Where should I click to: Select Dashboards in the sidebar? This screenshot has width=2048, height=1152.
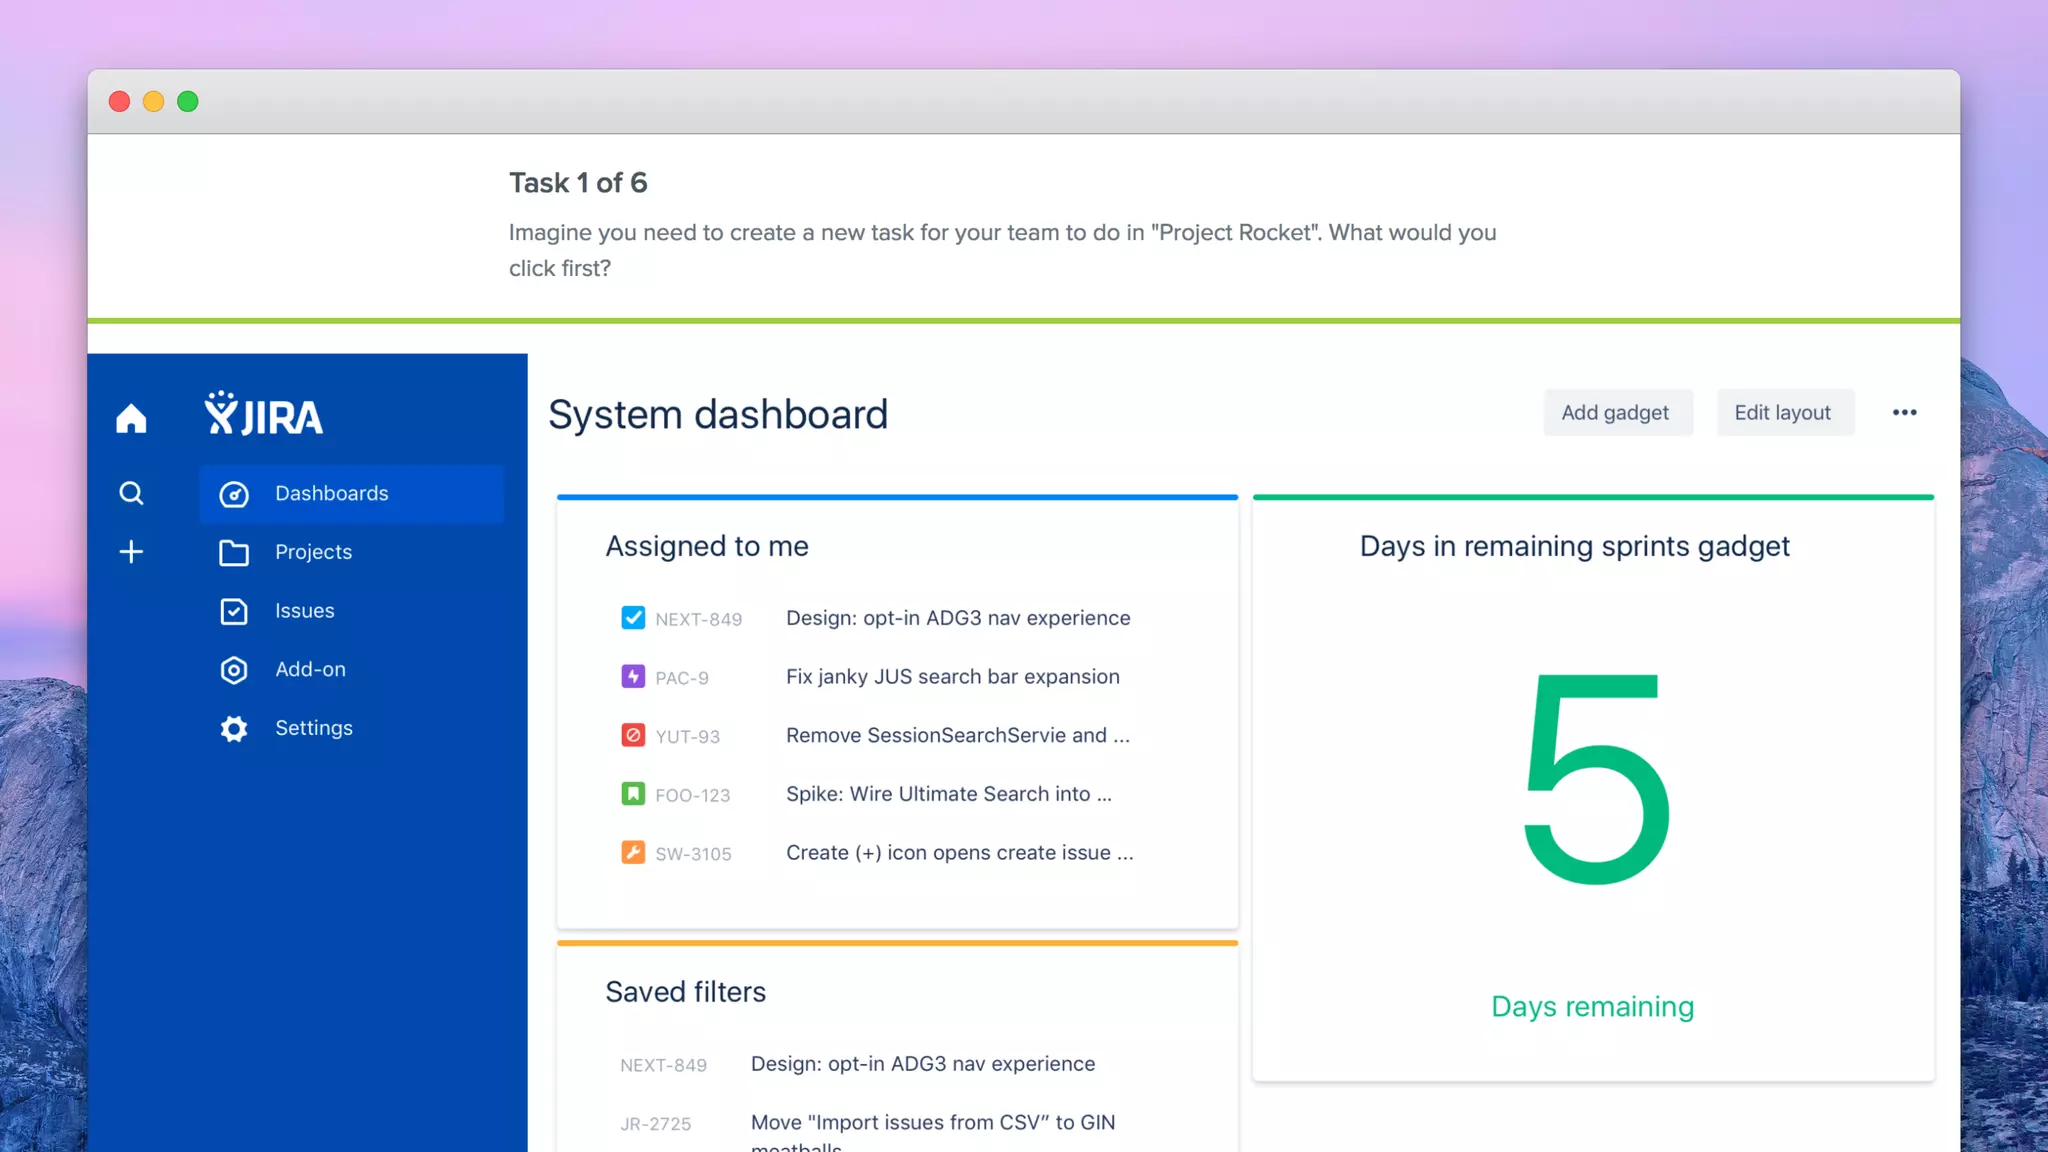[331, 494]
